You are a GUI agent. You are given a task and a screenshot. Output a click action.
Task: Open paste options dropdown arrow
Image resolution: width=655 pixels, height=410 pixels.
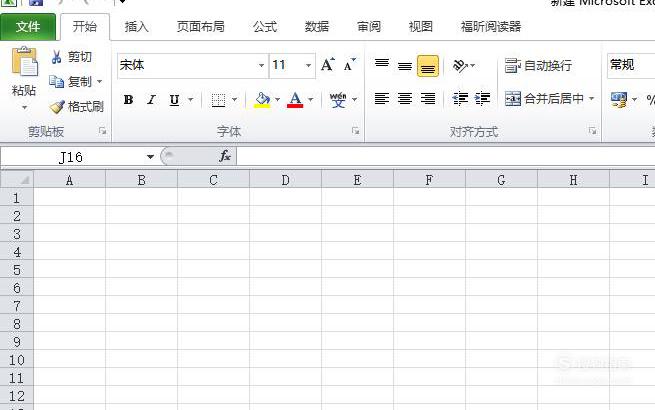tap(24, 108)
